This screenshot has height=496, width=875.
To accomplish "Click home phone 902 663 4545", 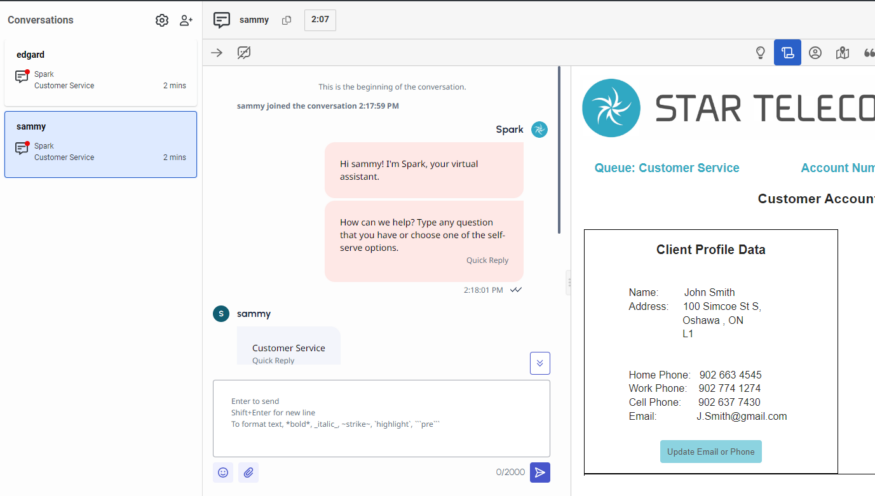I will click(x=730, y=375).
